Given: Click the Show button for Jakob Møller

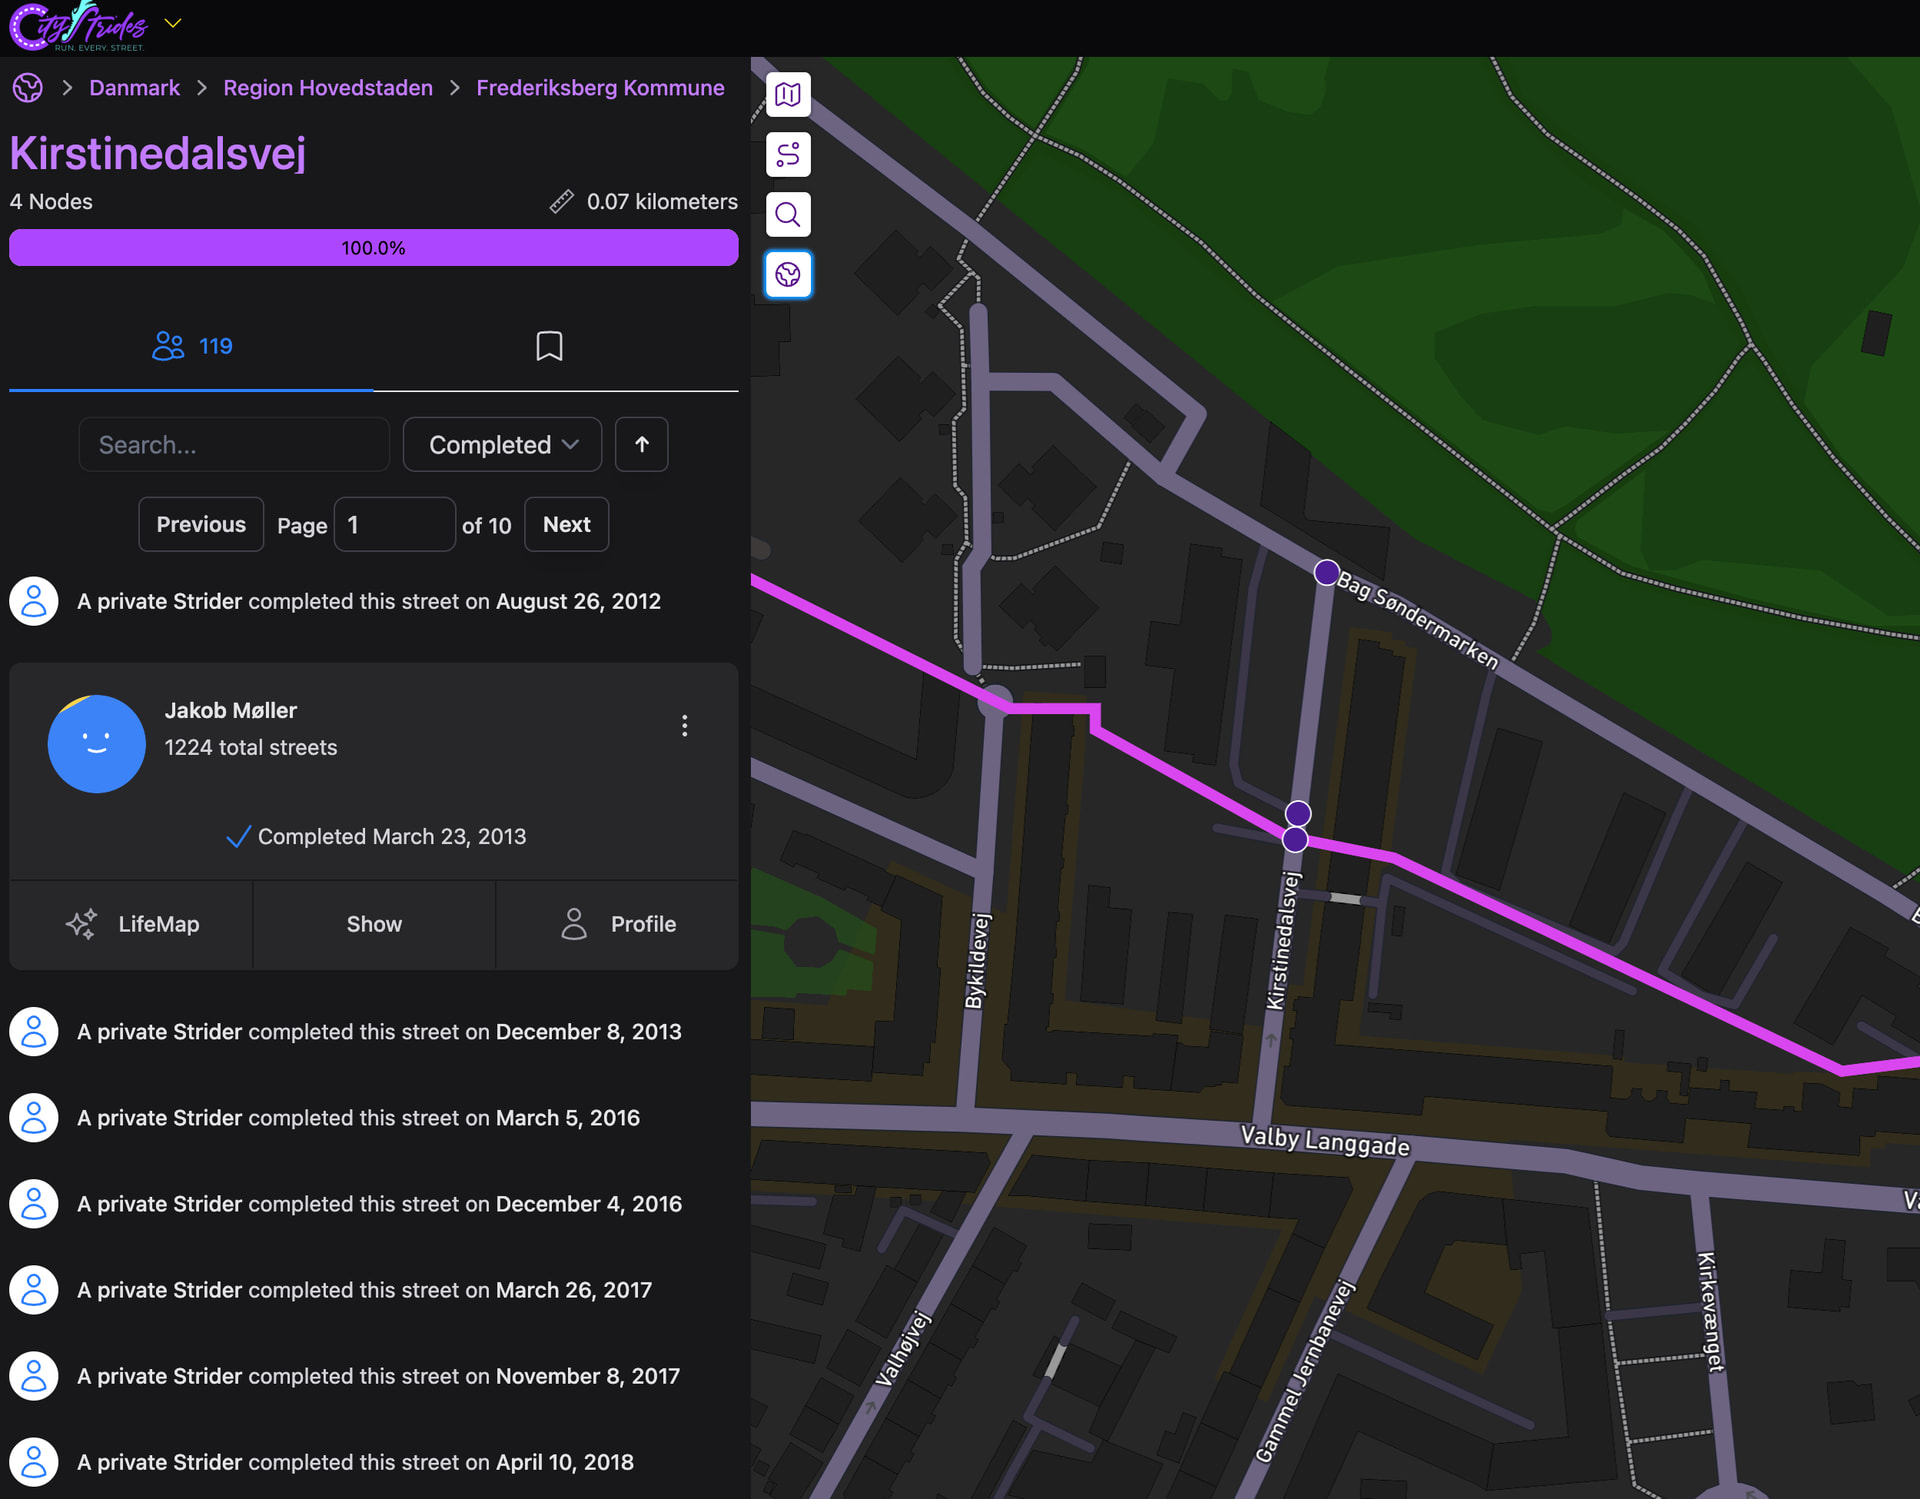Looking at the screenshot, I should pyautogui.click(x=374, y=924).
